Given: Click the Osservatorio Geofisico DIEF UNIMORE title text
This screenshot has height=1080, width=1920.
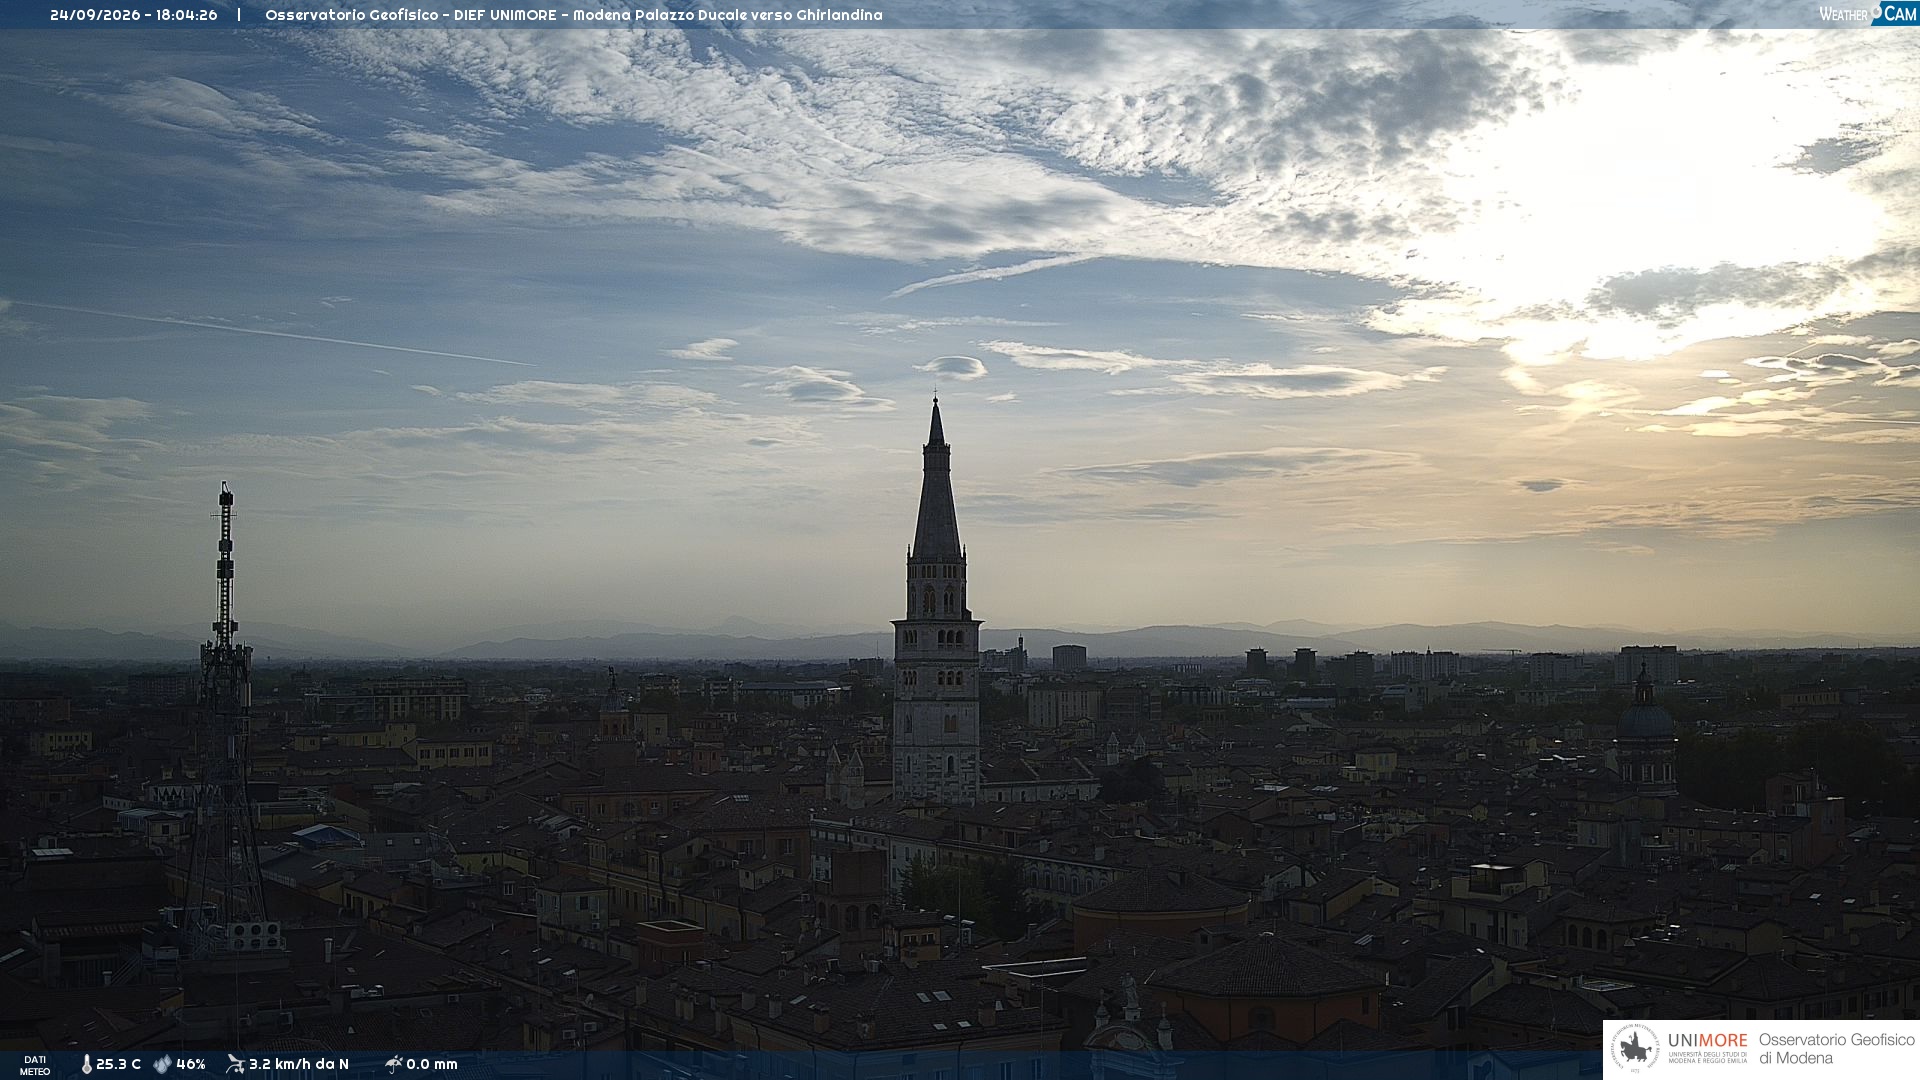Looking at the screenshot, I should [410, 15].
